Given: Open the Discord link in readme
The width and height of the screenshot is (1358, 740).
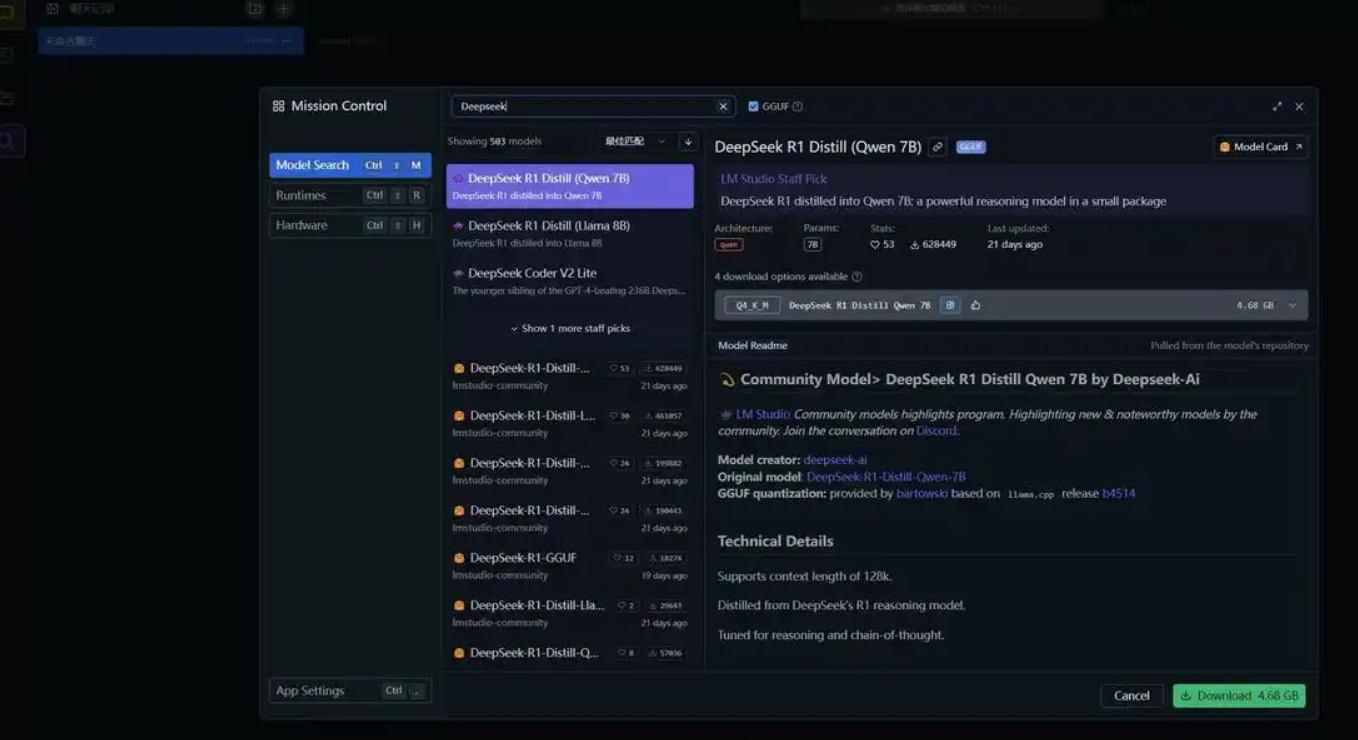Looking at the screenshot, I should (936, 431).
